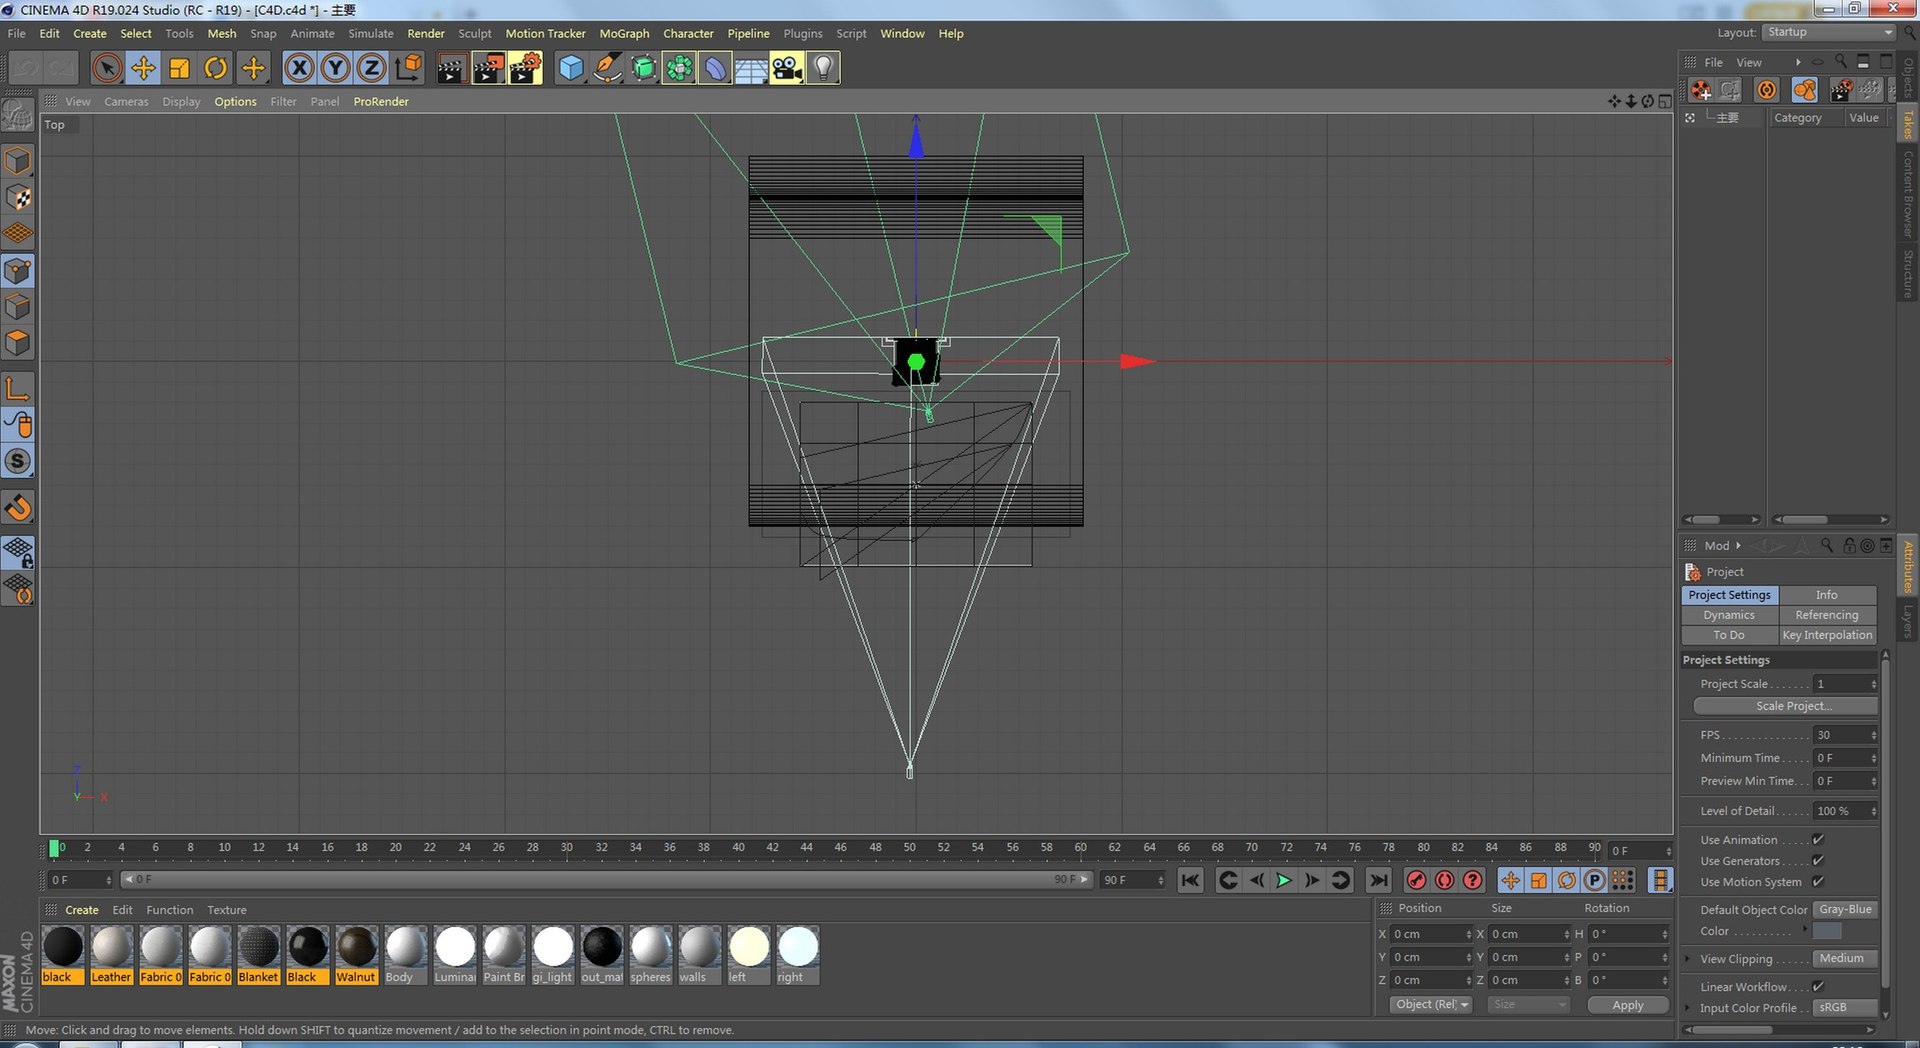Image resolution: width=1920 pixels, height=1048 pixels.
Task: Open the Layout Startup dropdown
Action: pos(1829,32)
